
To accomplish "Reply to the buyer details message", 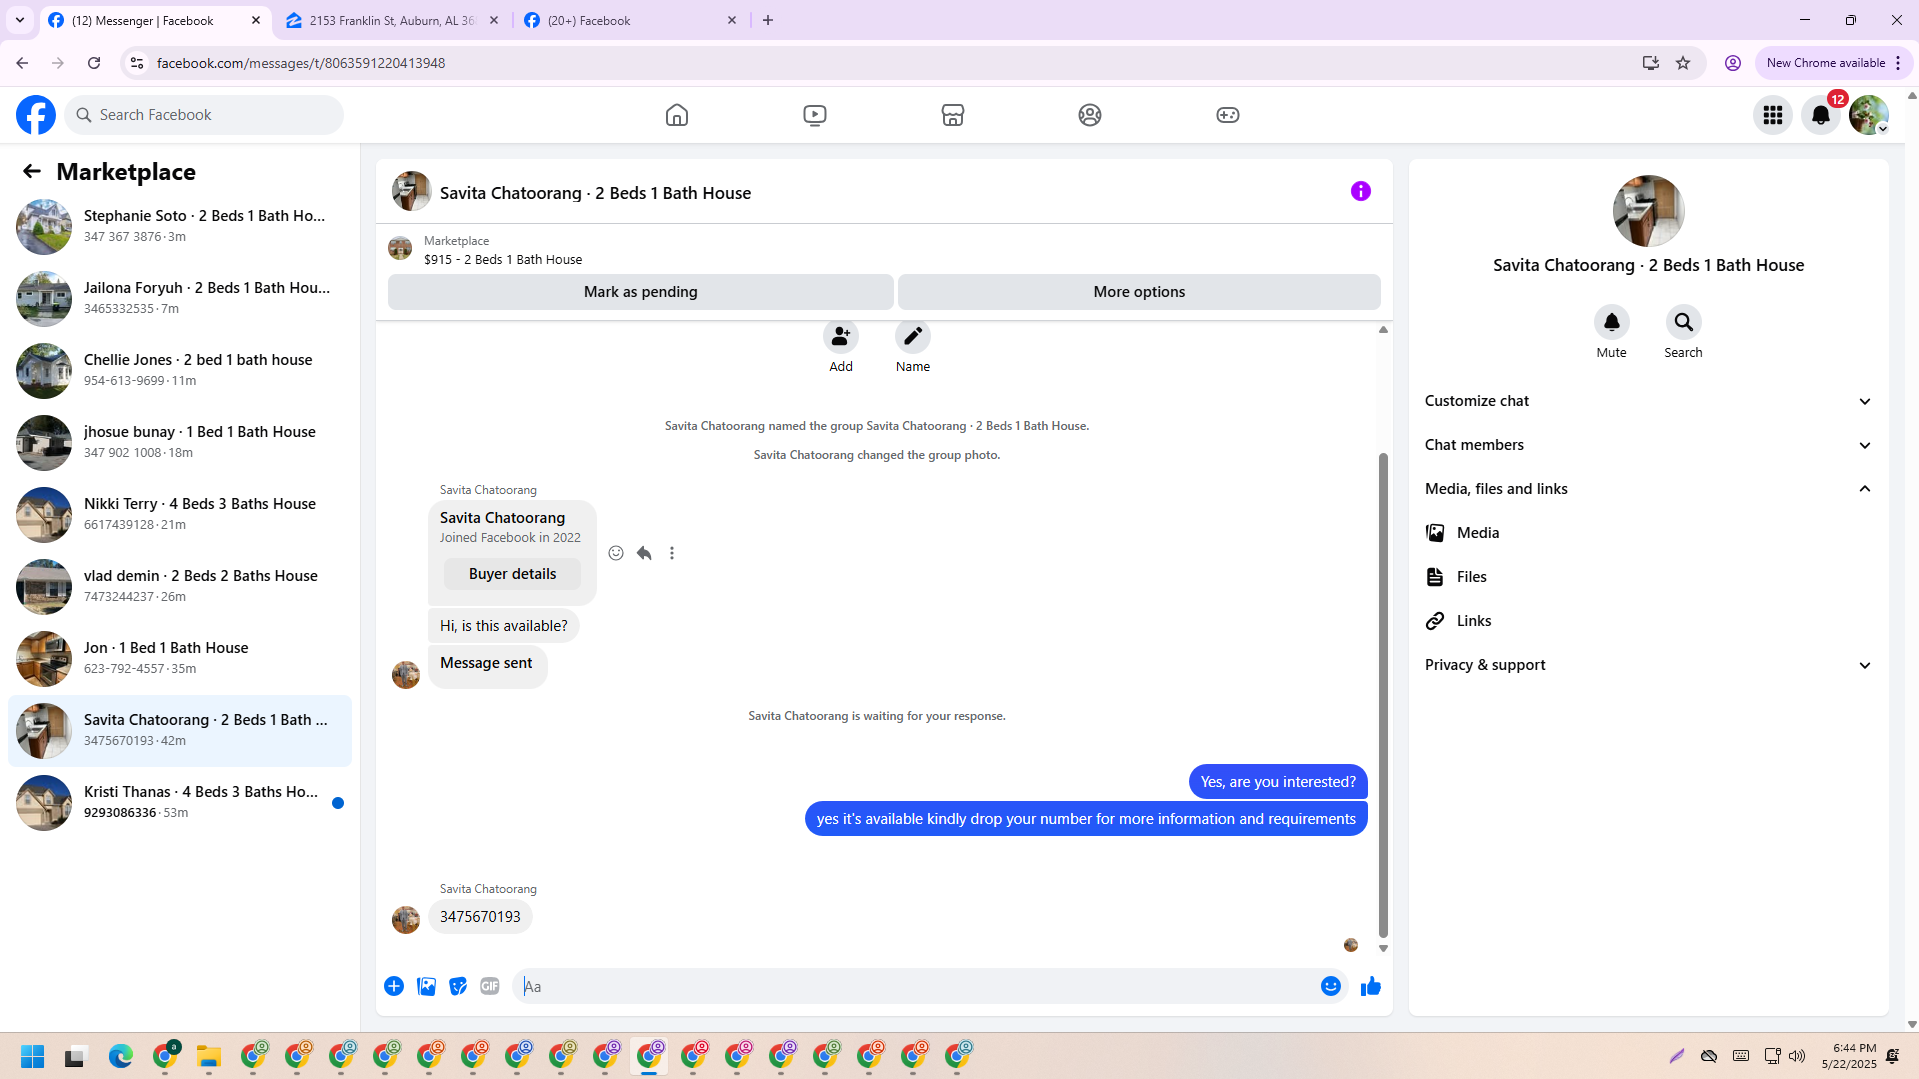I will [x=644, y=553].
